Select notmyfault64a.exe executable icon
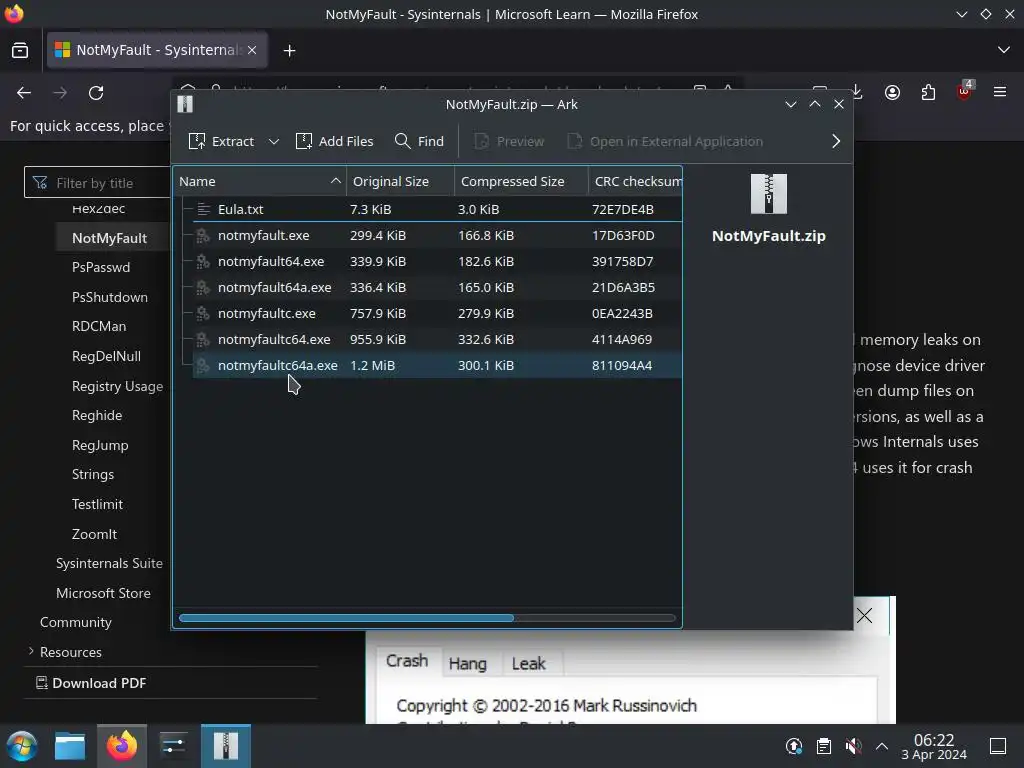Image resolution: width=1024 pixels, height=768 pixels. pos(203,287)
